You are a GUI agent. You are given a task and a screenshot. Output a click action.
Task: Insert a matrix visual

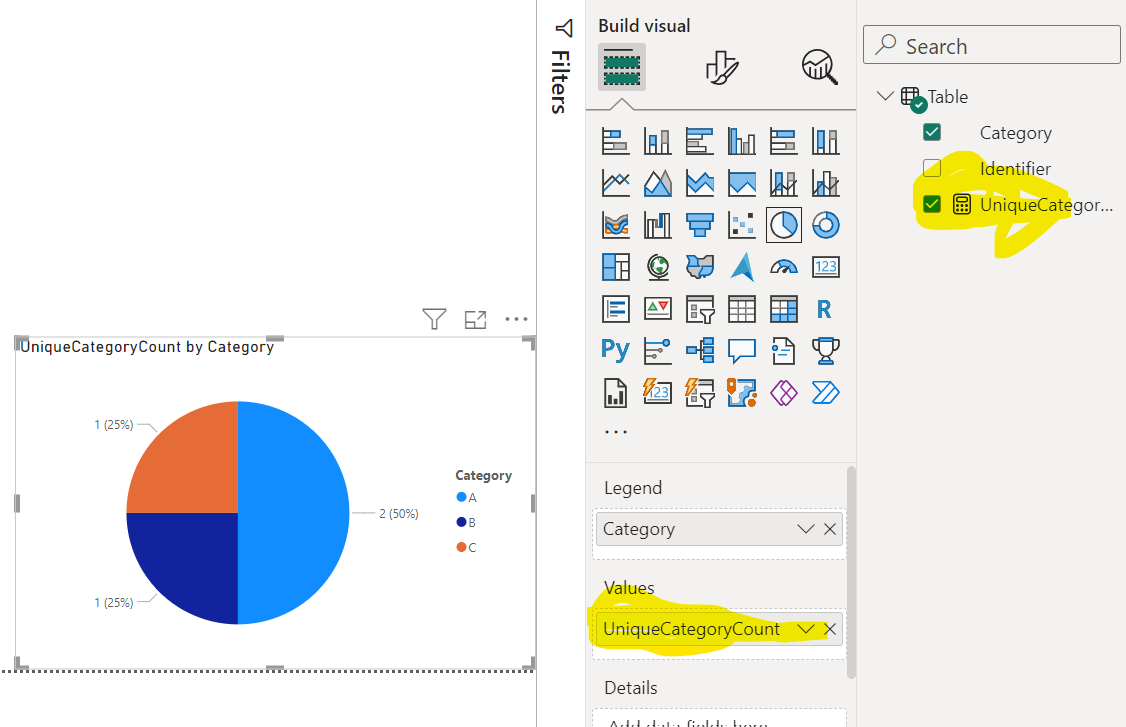point(783,309)
